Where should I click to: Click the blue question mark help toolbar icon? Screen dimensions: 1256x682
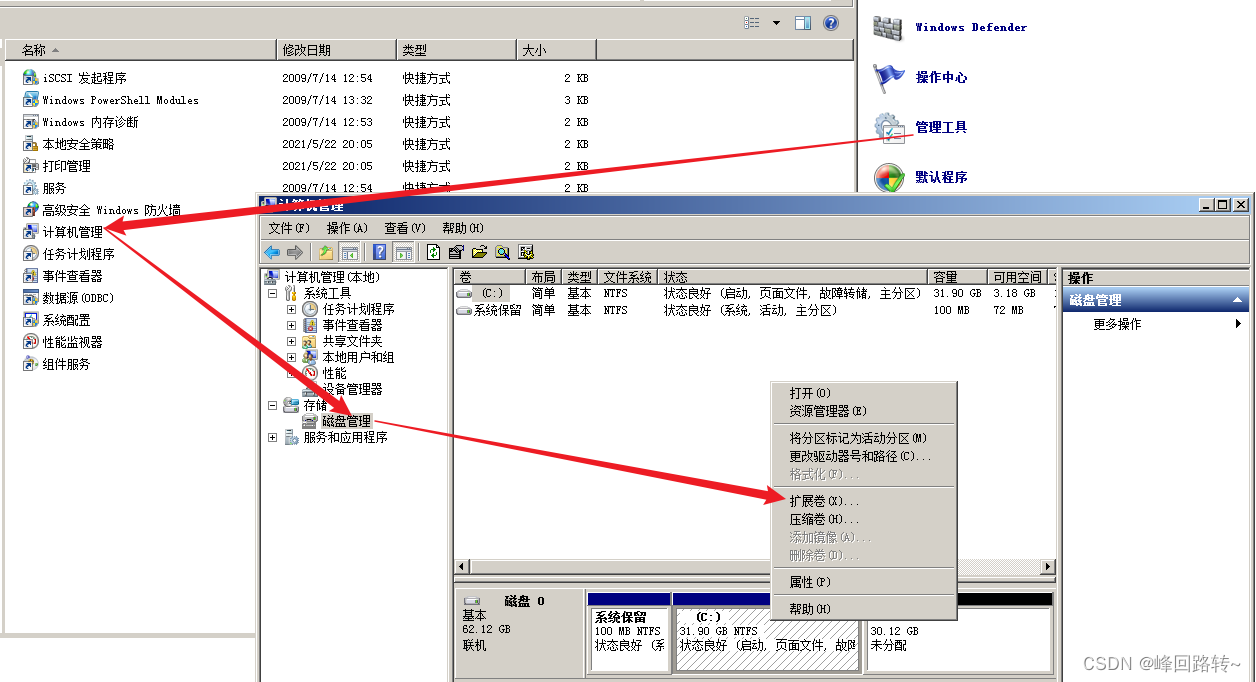click(x=380, y=252)
